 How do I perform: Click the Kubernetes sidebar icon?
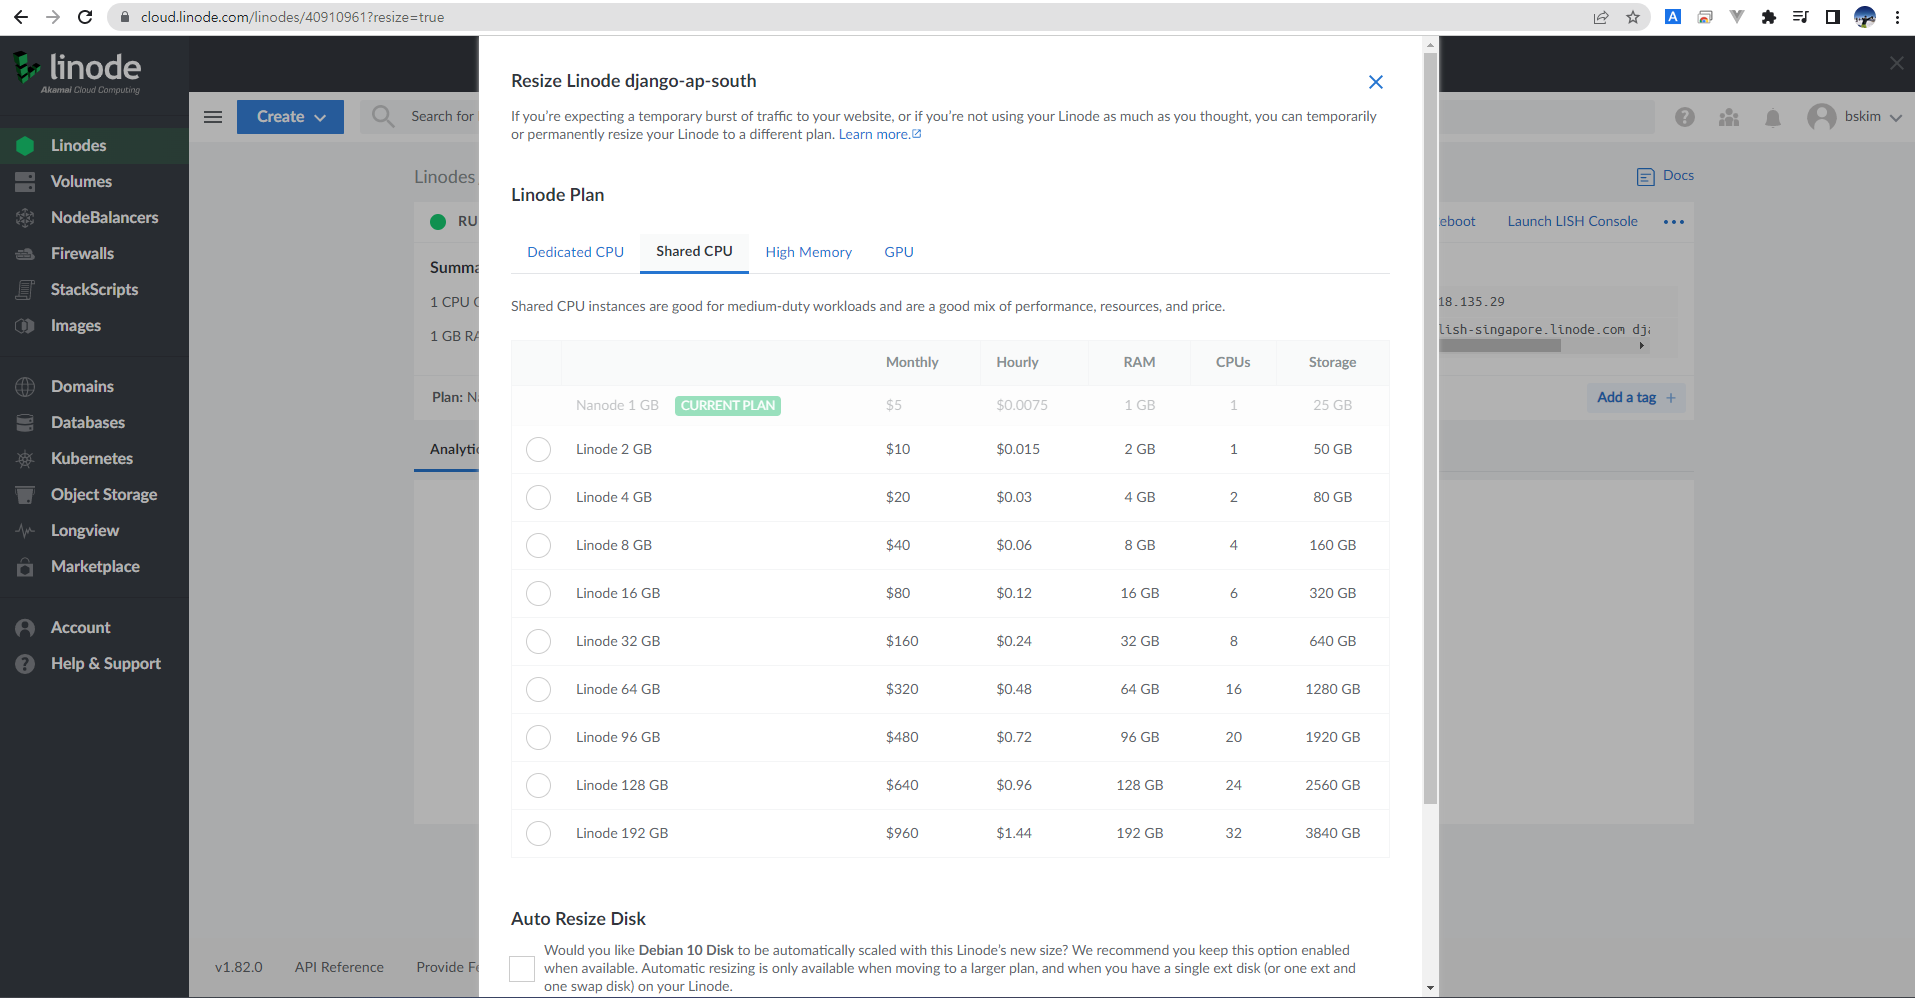coord(25,459)
